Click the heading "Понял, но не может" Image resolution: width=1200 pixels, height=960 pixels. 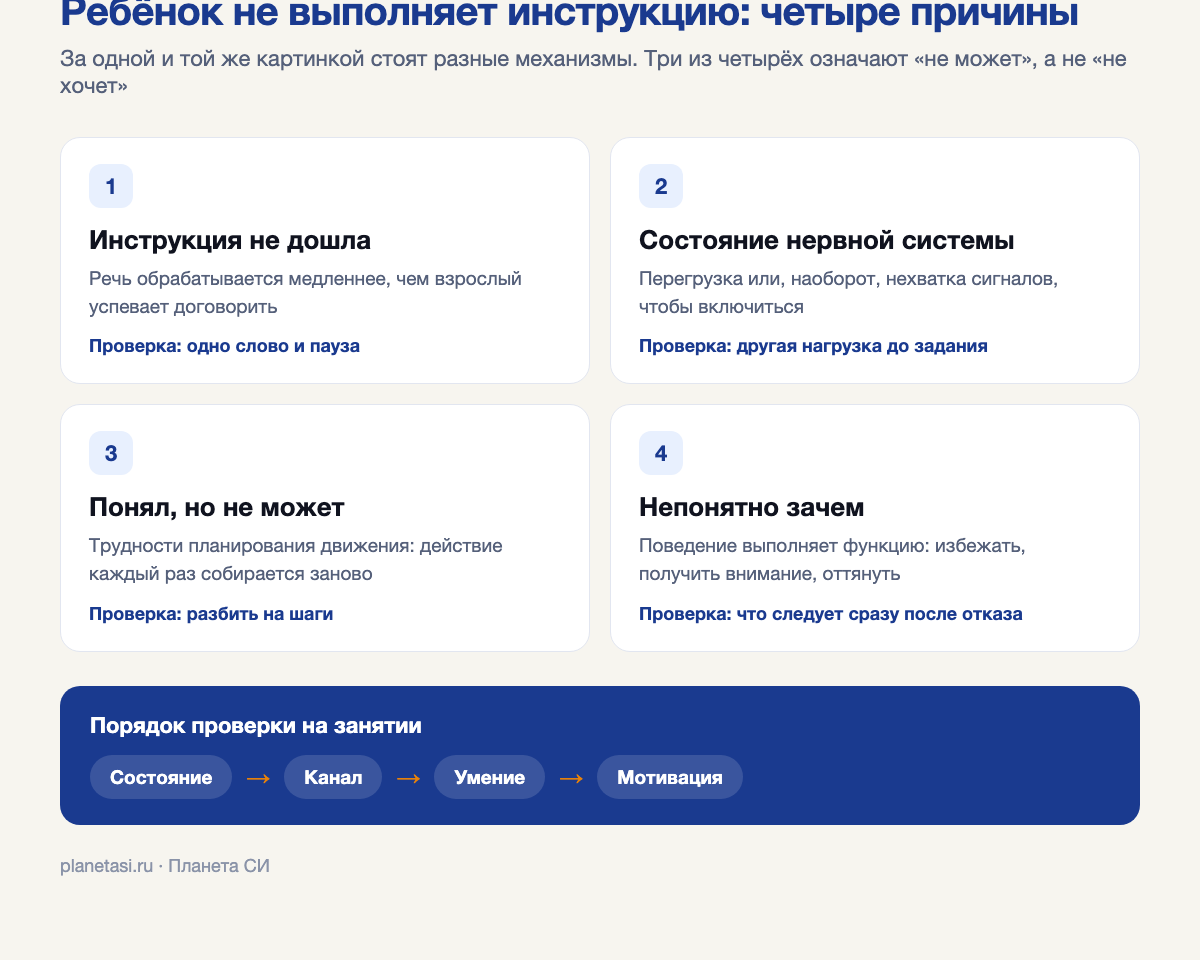click(217, 508)
